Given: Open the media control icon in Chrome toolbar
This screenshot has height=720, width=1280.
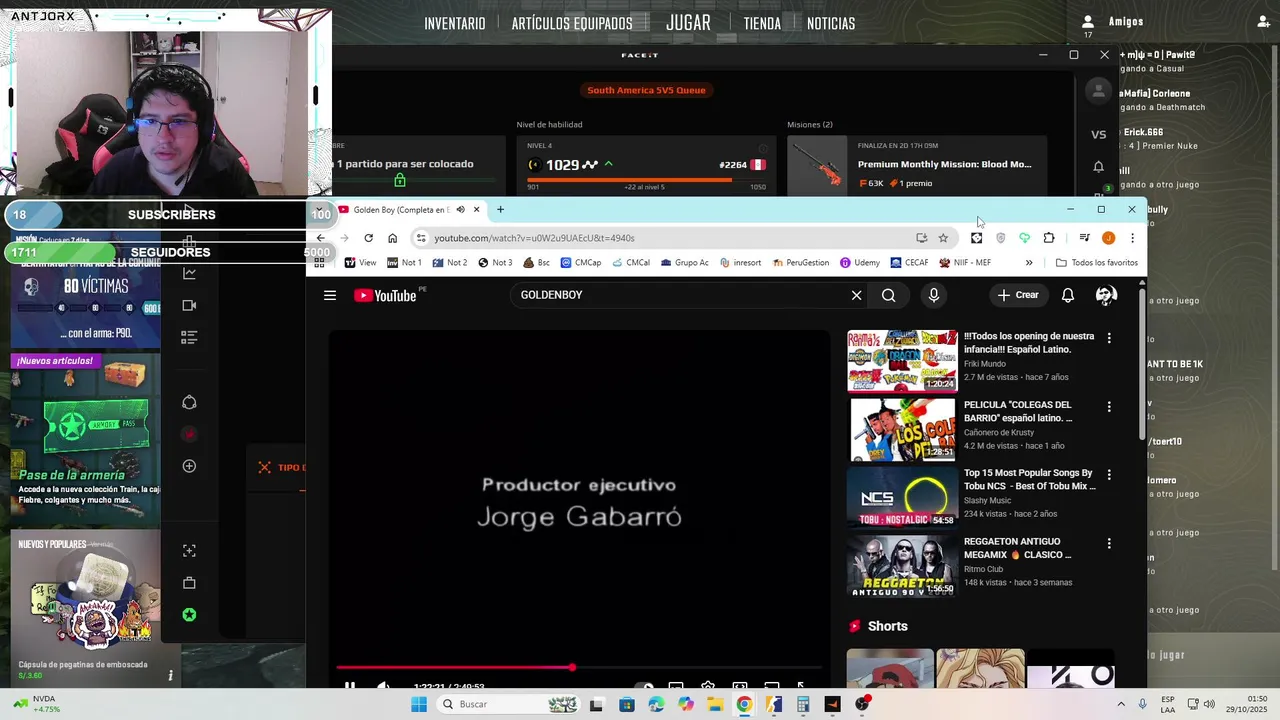Looking at the screenshot, I should (1084, 238).
